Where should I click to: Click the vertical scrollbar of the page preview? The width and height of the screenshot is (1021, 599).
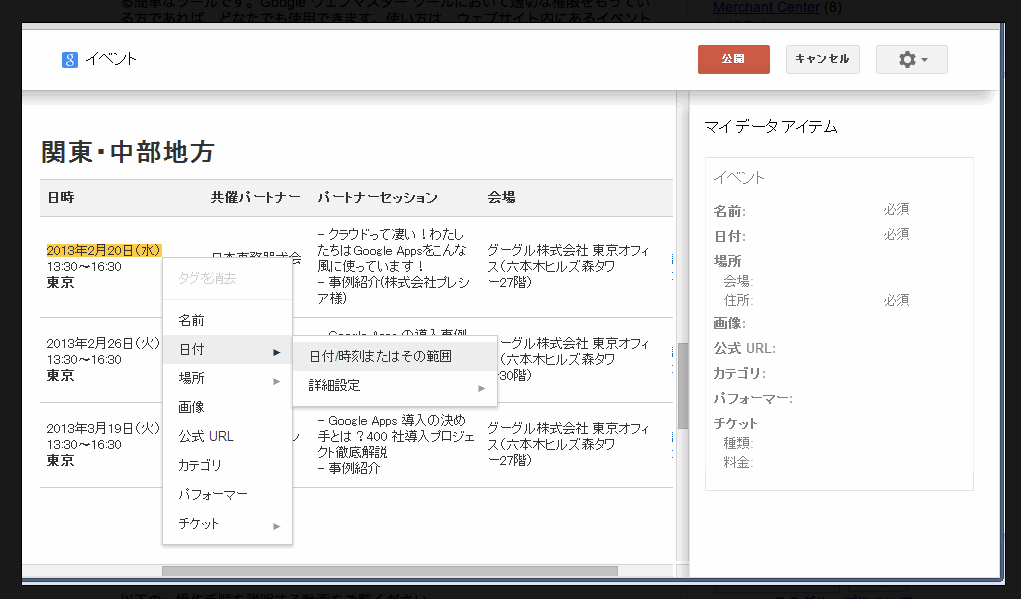coord(683,385)
